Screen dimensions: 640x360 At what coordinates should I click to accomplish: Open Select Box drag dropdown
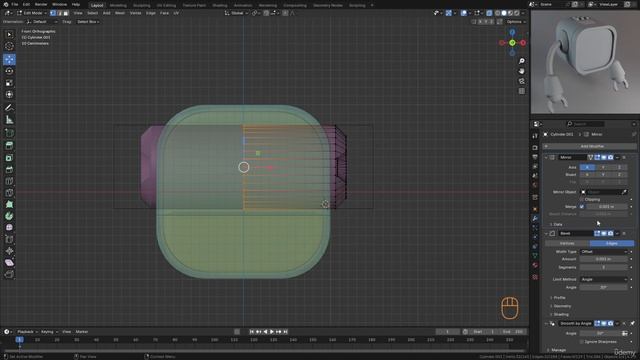tap(88, 22)
